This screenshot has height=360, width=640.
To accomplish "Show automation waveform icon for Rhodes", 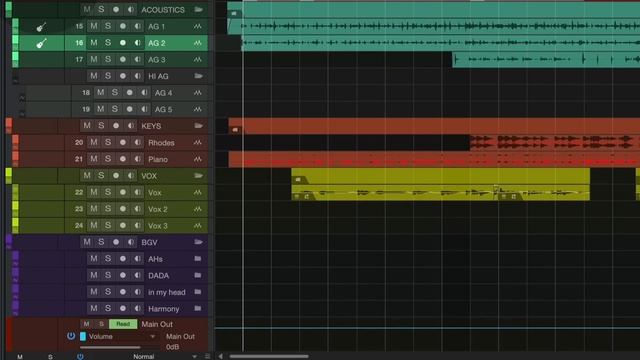I will tap(198, 142).
